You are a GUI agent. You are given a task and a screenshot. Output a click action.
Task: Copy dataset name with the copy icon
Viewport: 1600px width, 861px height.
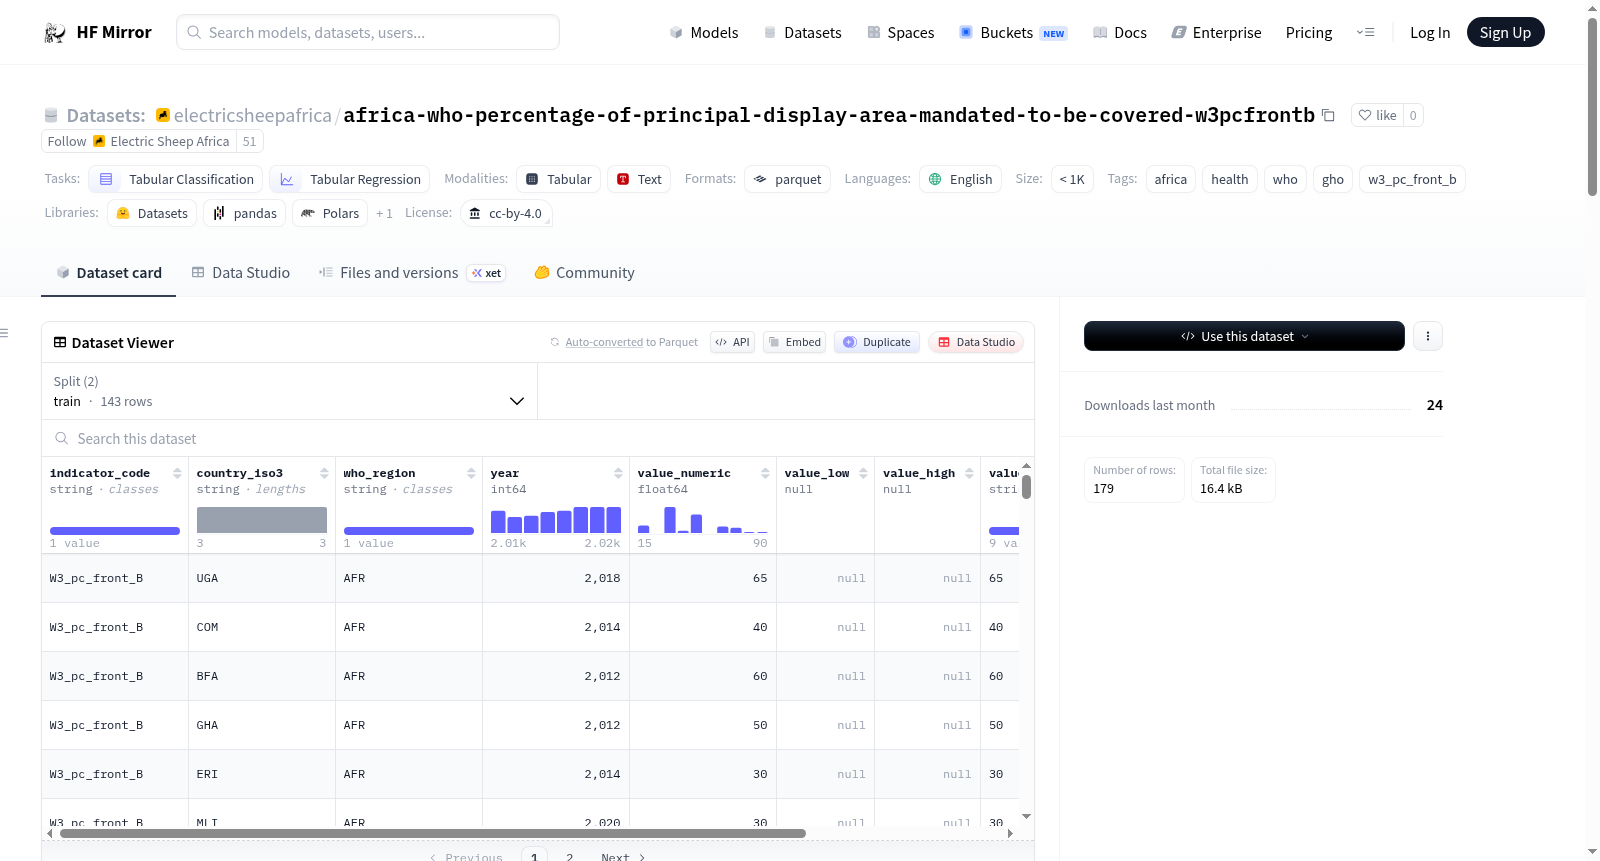point(1328,115)
